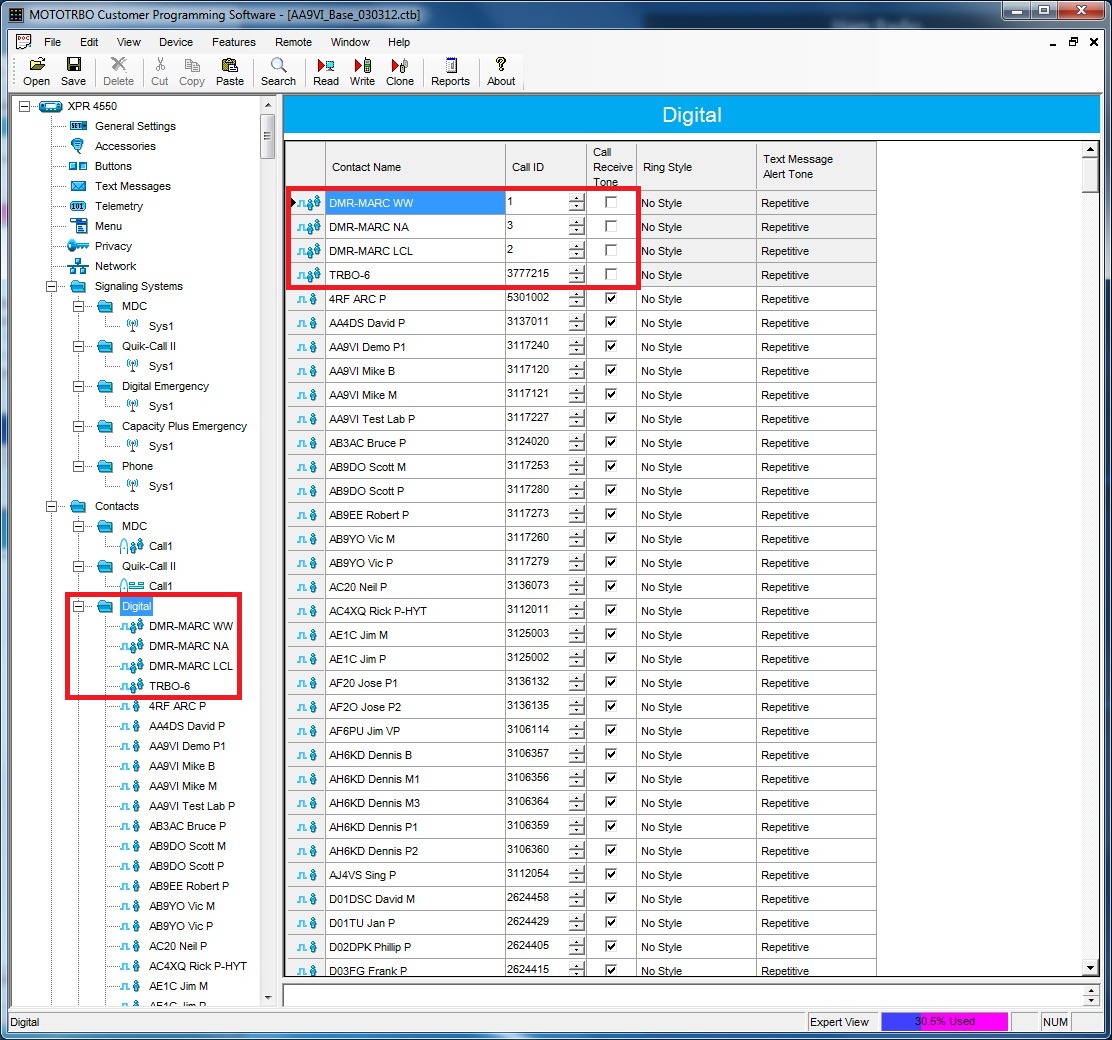Screen dimensions: 1112x1040
Task: Uncheck Call Receive Tone for AB3AC Bruce P
Action: coord(611,442)
